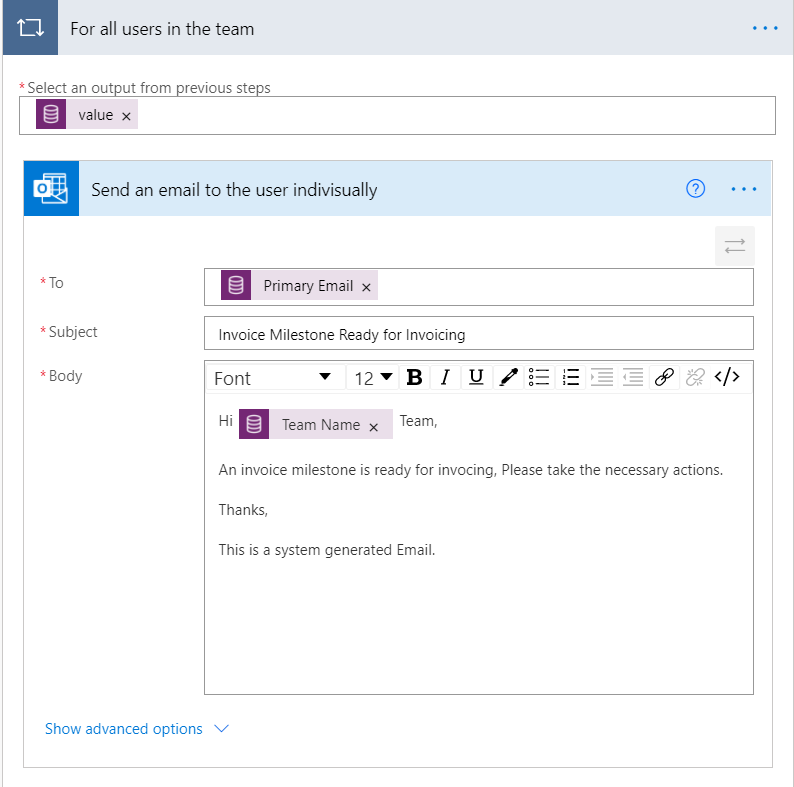
Task: Switch to HTML code view
Action: pos(727,377)
